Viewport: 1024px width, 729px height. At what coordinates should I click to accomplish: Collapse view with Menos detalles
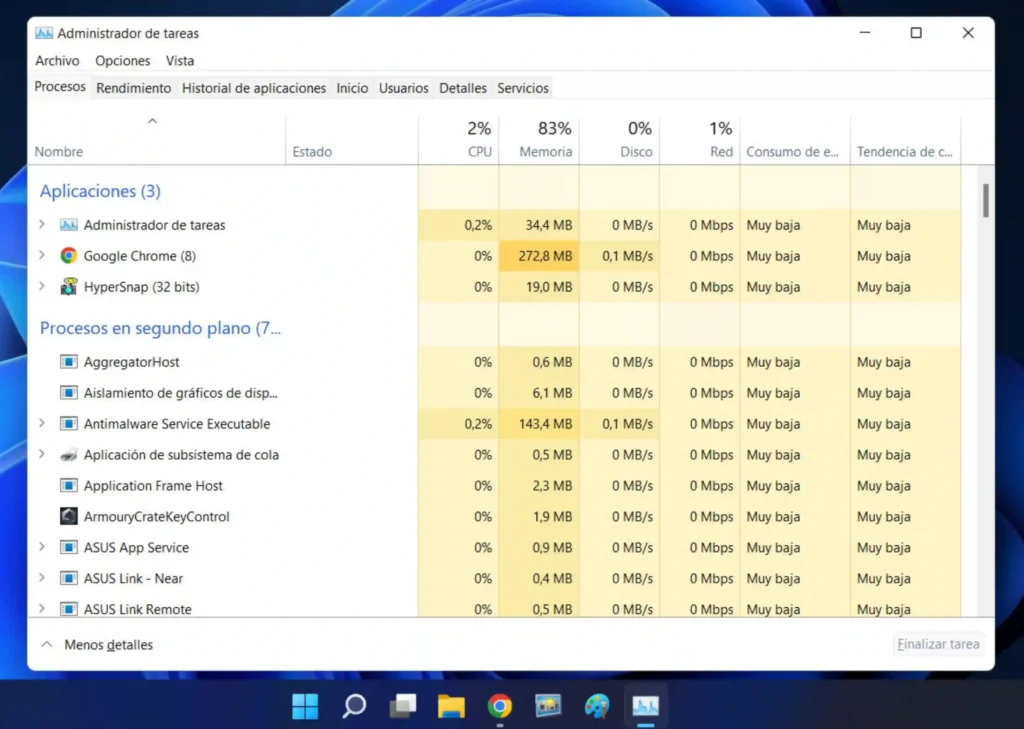97,645
